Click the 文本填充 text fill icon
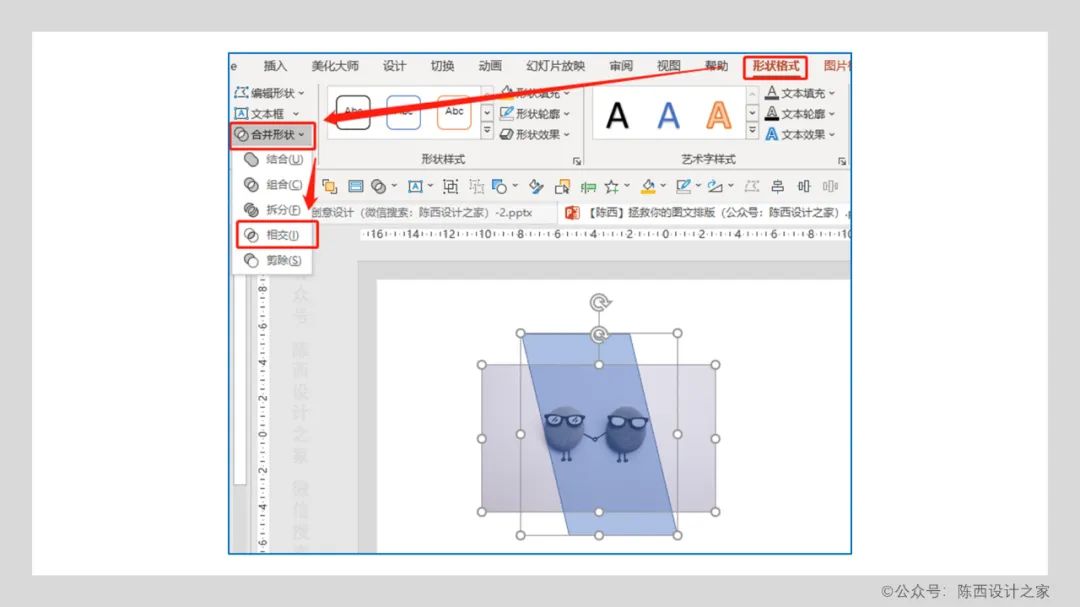 coord(772,93)
